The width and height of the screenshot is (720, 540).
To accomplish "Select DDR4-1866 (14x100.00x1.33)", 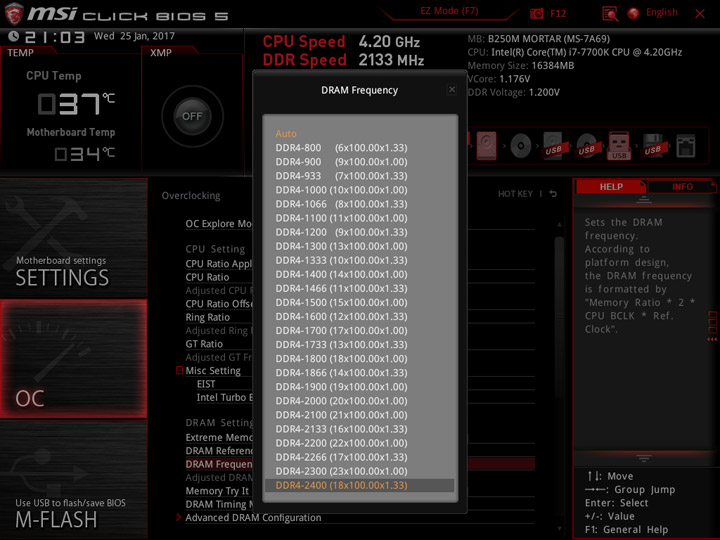I will click(x=341, y=373).
